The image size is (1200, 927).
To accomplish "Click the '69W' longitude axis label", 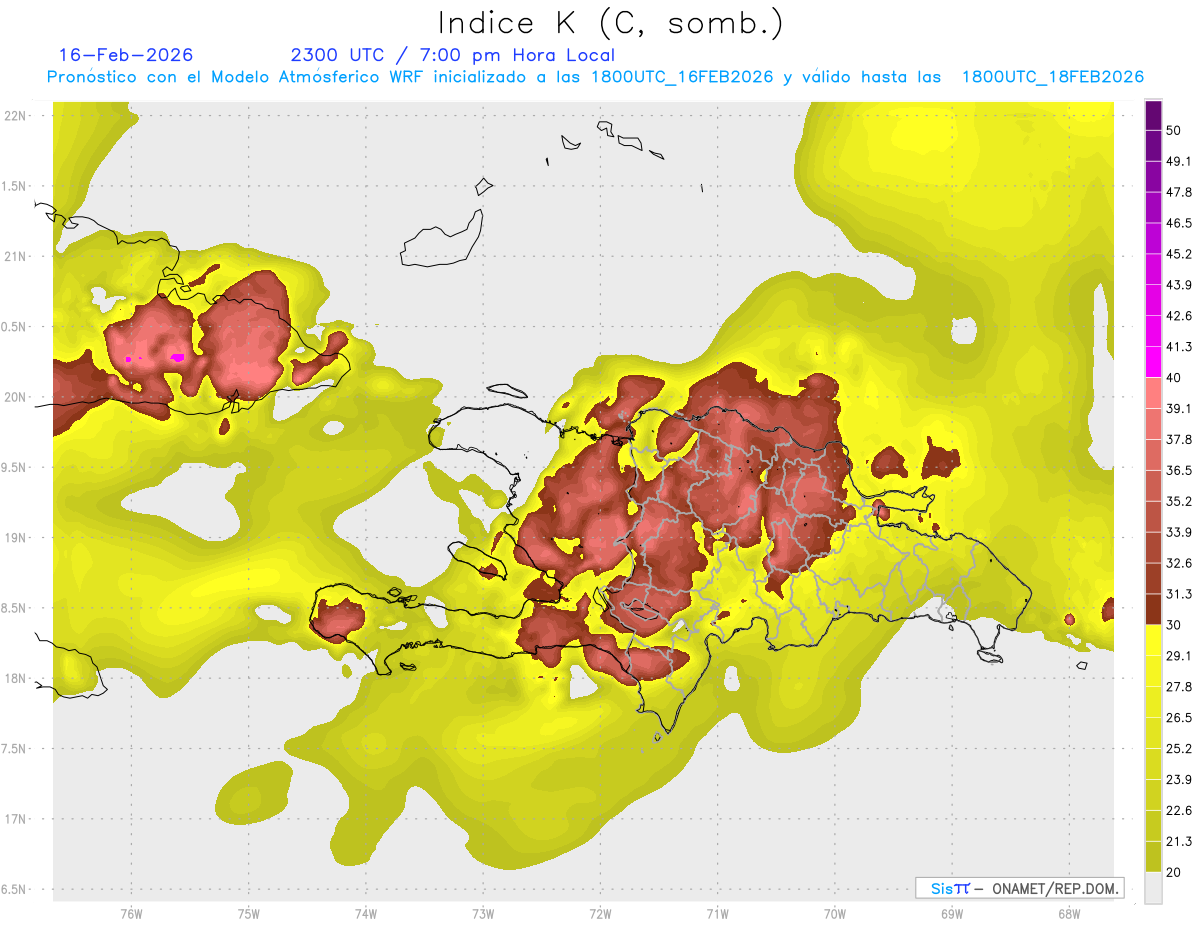I will point(951,914).
